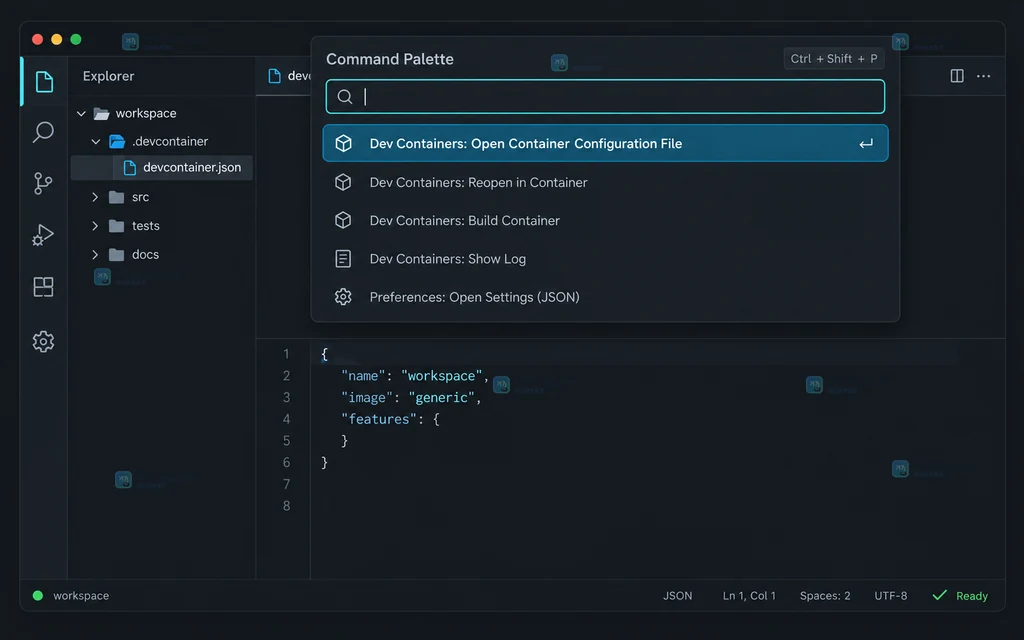Click the gear icon beside Open Settings (JSON)
Image resolution: width=1024 pixels, height=640 pixels.
[x=344, y=296]
